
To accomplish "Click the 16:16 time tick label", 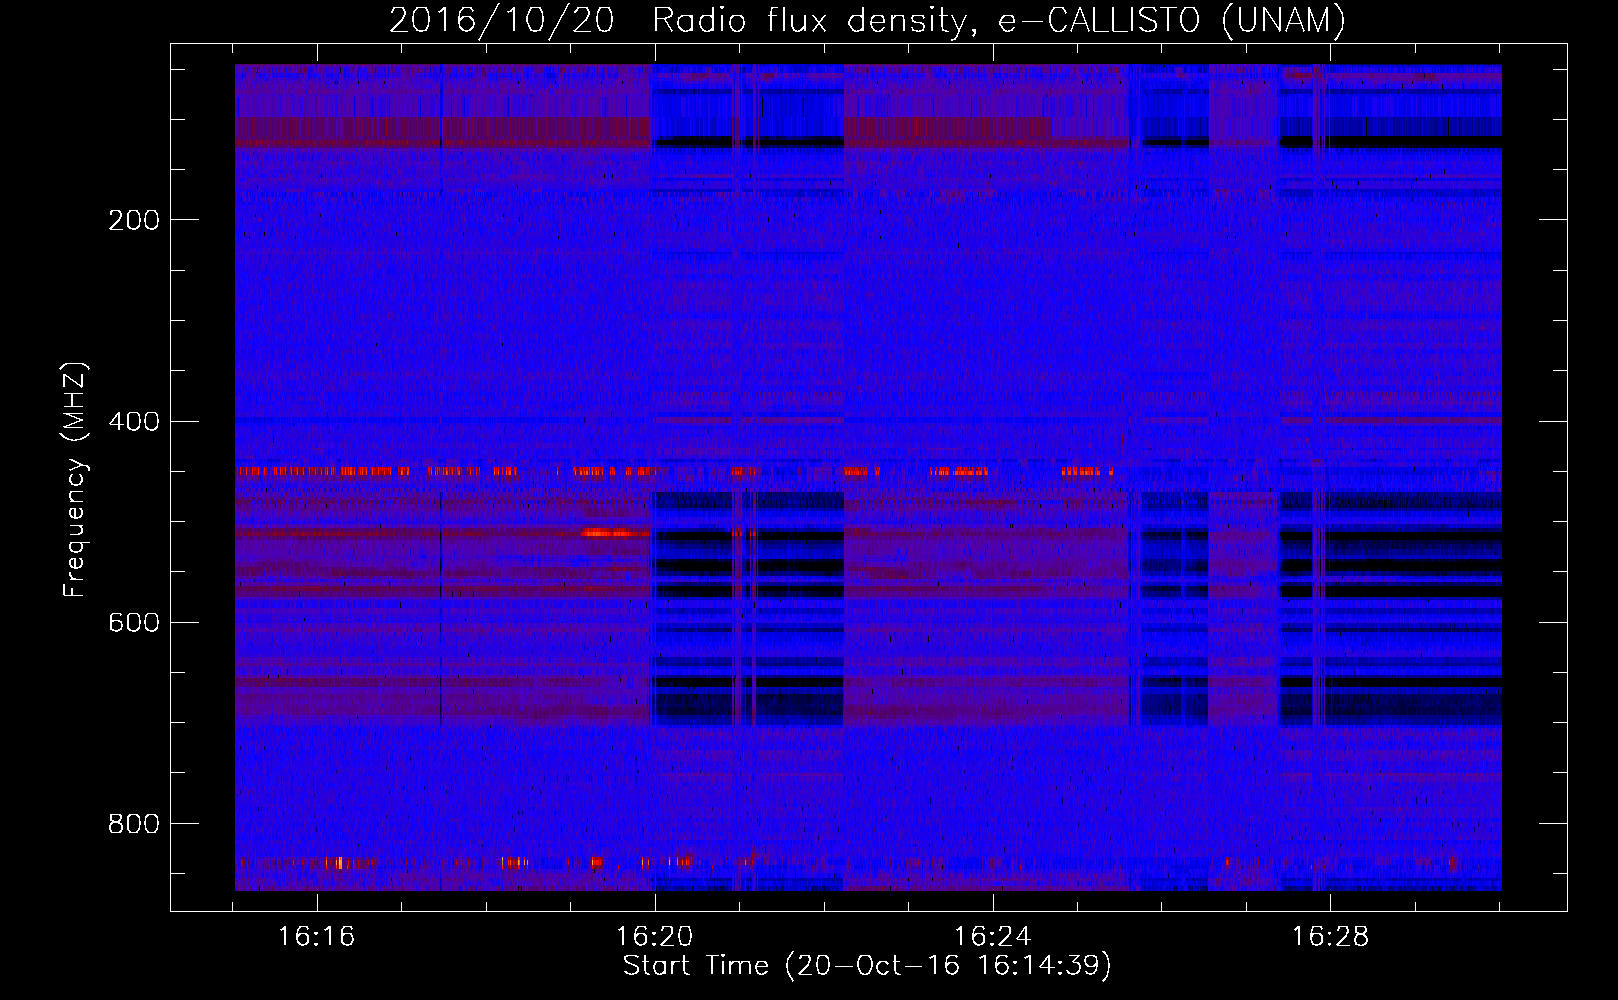I will click(316, 937).
